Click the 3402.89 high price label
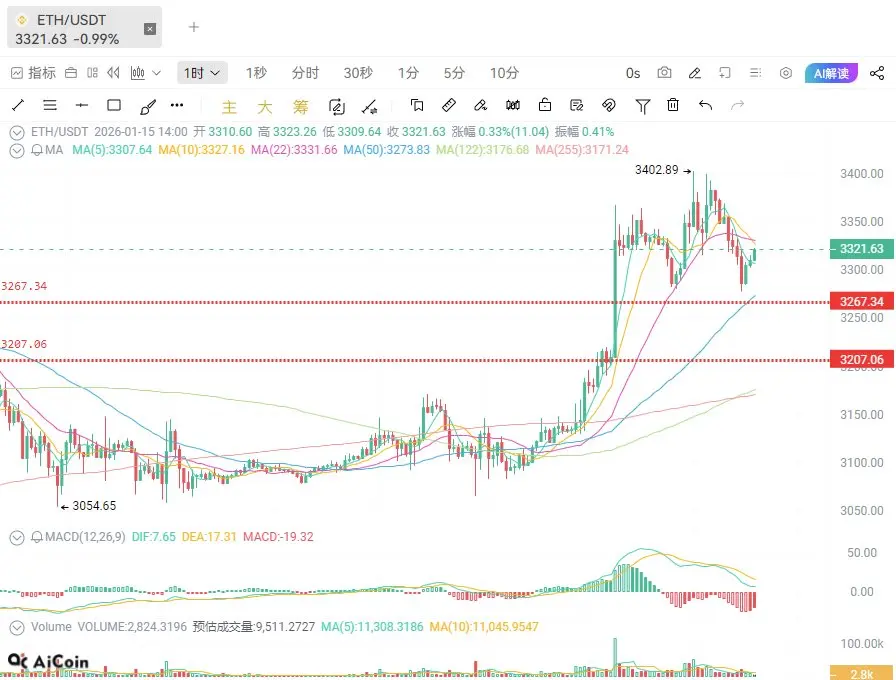Viewport: 896px width, 680px height. tap(657, 170)
